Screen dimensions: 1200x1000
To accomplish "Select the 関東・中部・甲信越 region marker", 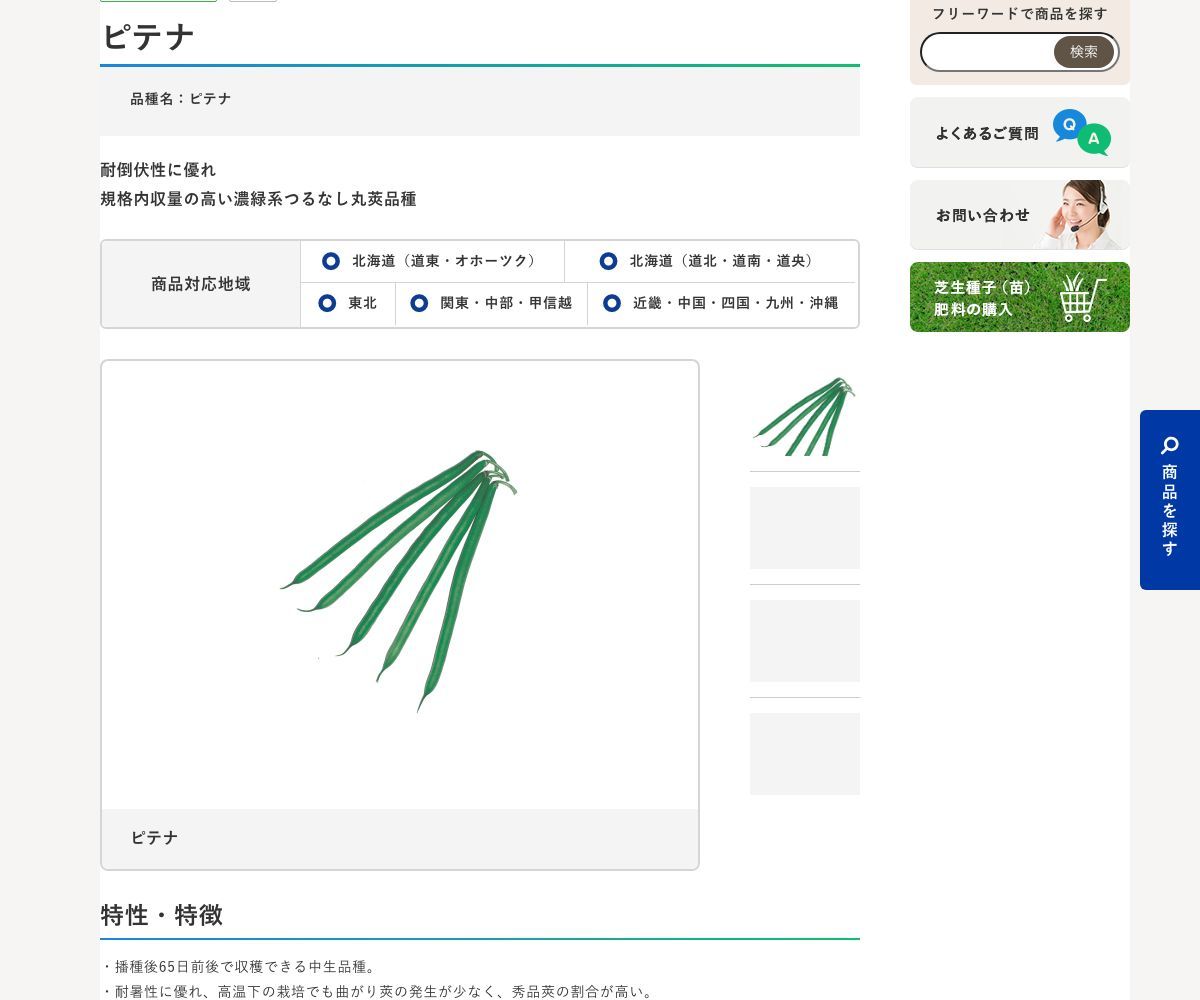I will (x=419, y=303).
